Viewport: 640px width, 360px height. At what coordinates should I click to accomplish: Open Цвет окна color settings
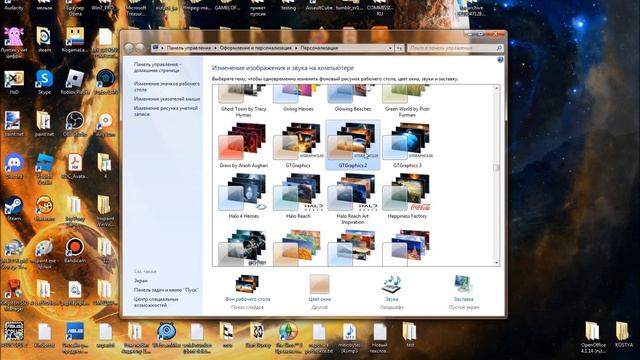pos(320,291)
